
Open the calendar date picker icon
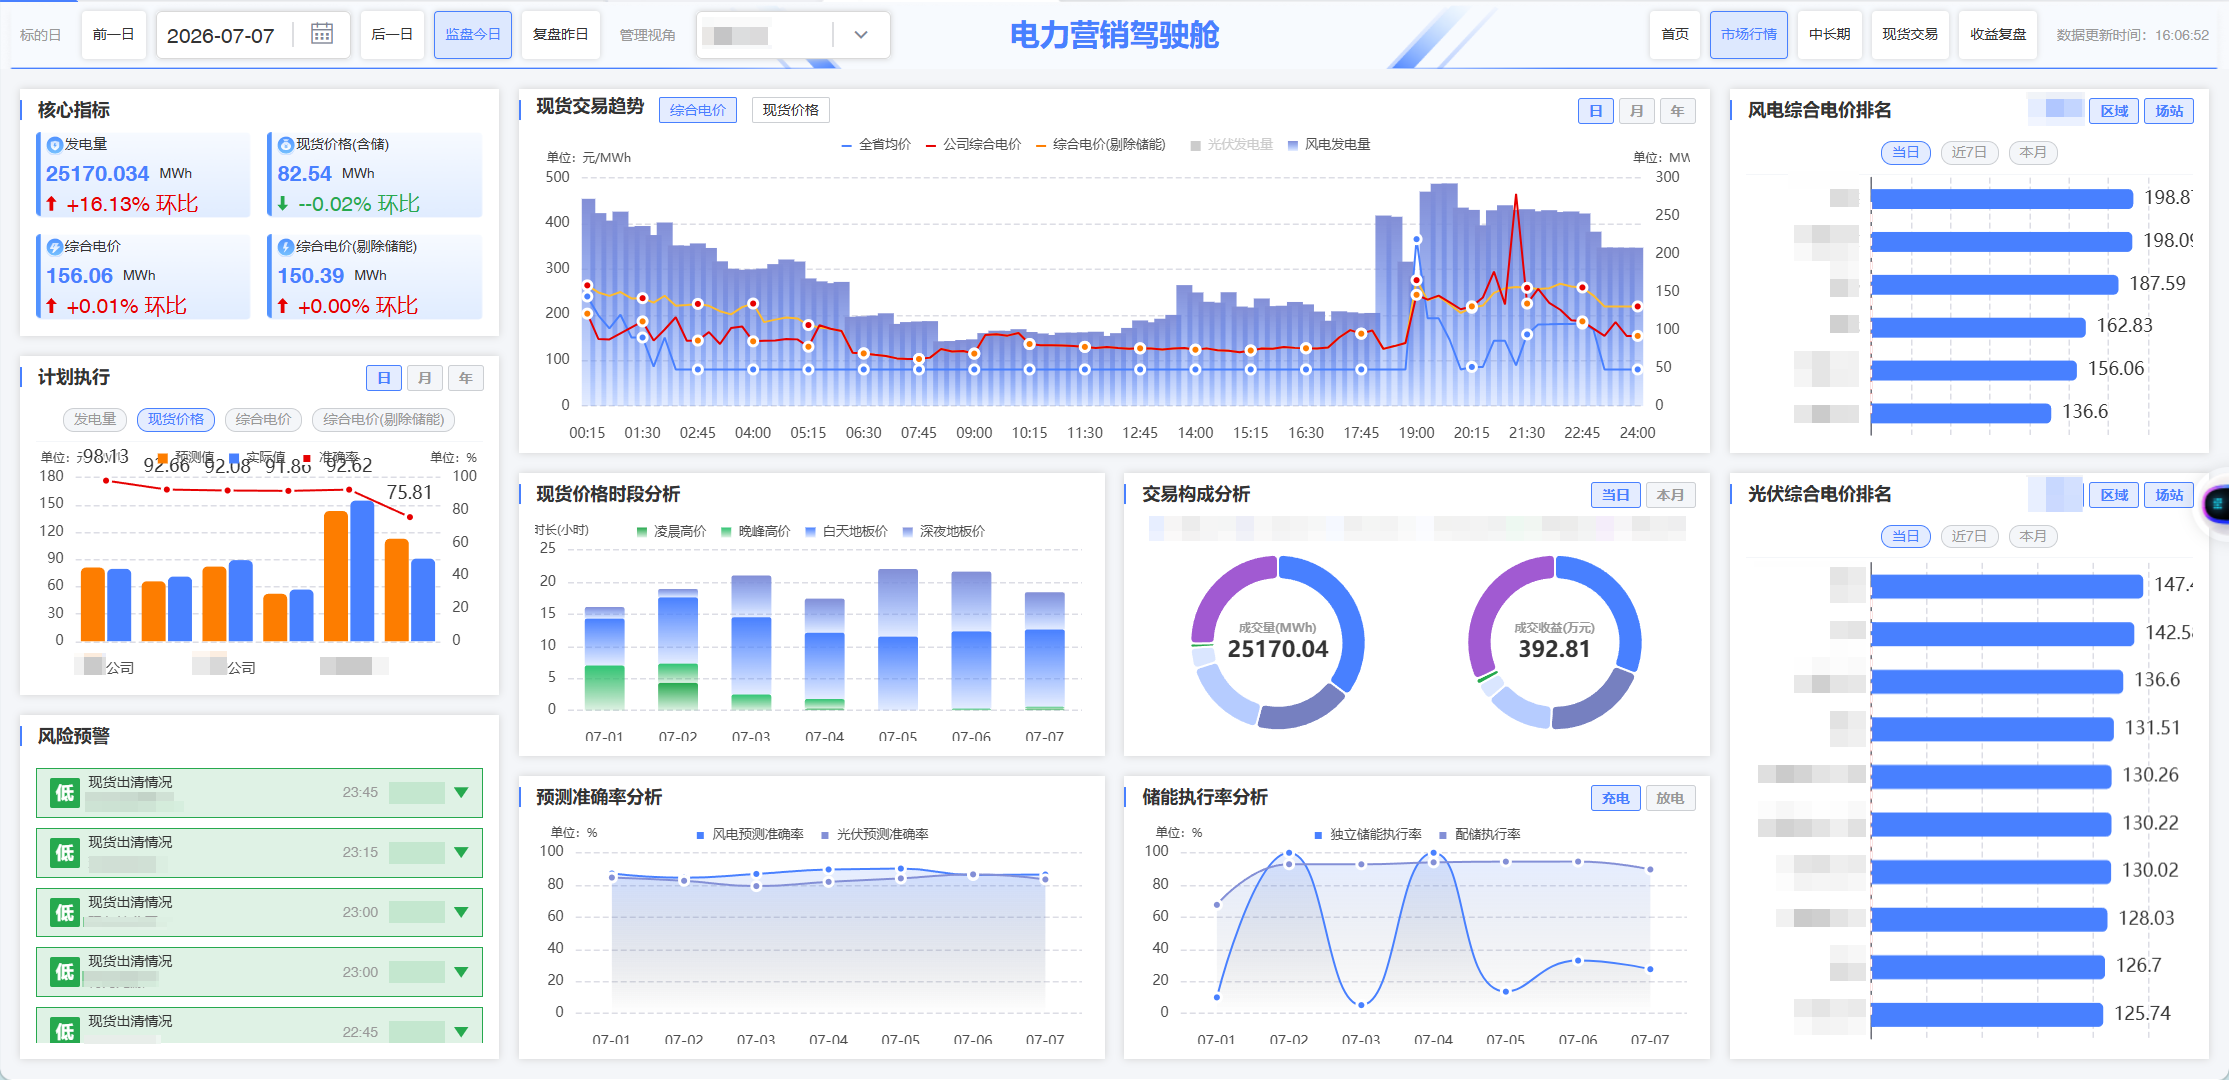[x=321, y=34]
